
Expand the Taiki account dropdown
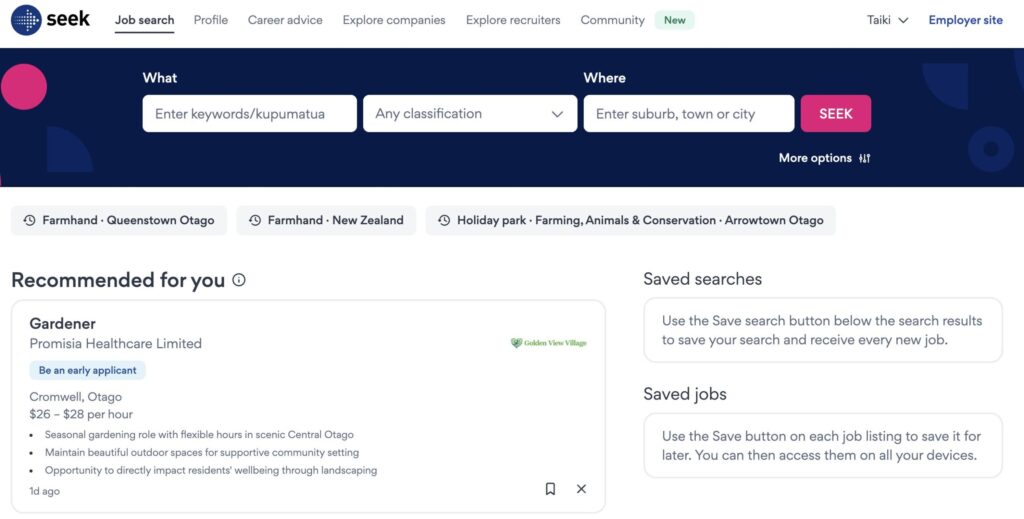[887, 20]
